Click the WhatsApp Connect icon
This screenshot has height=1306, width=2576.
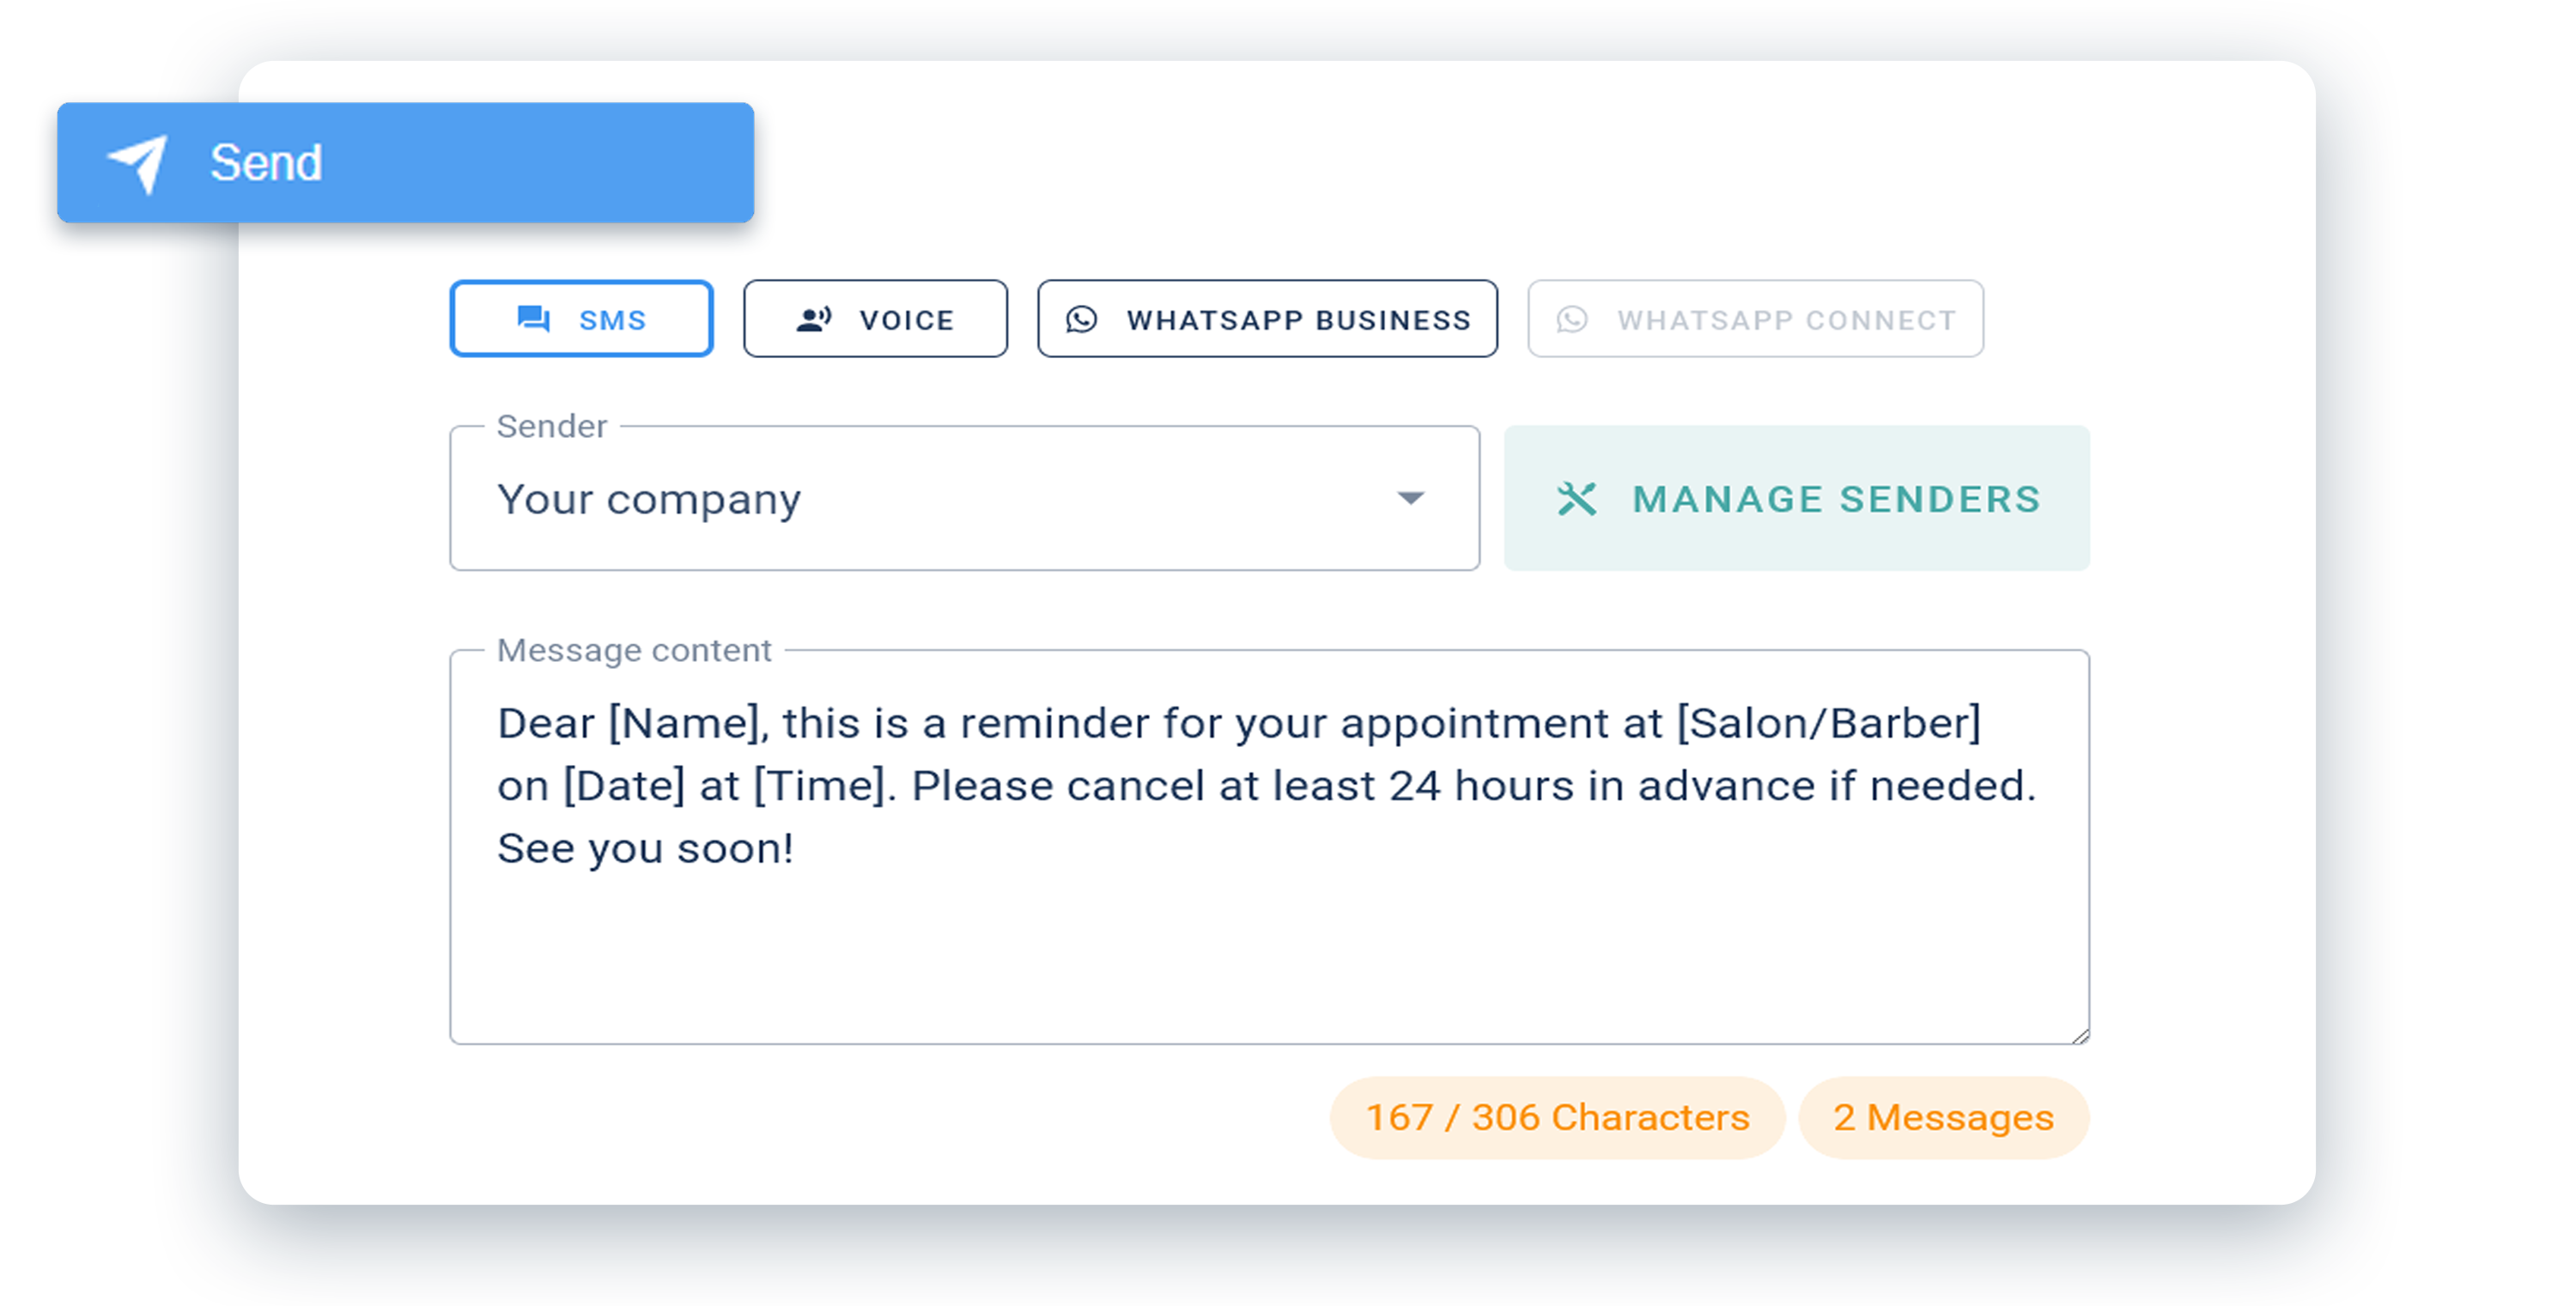pyautogui.click(x=1574, y=319)
